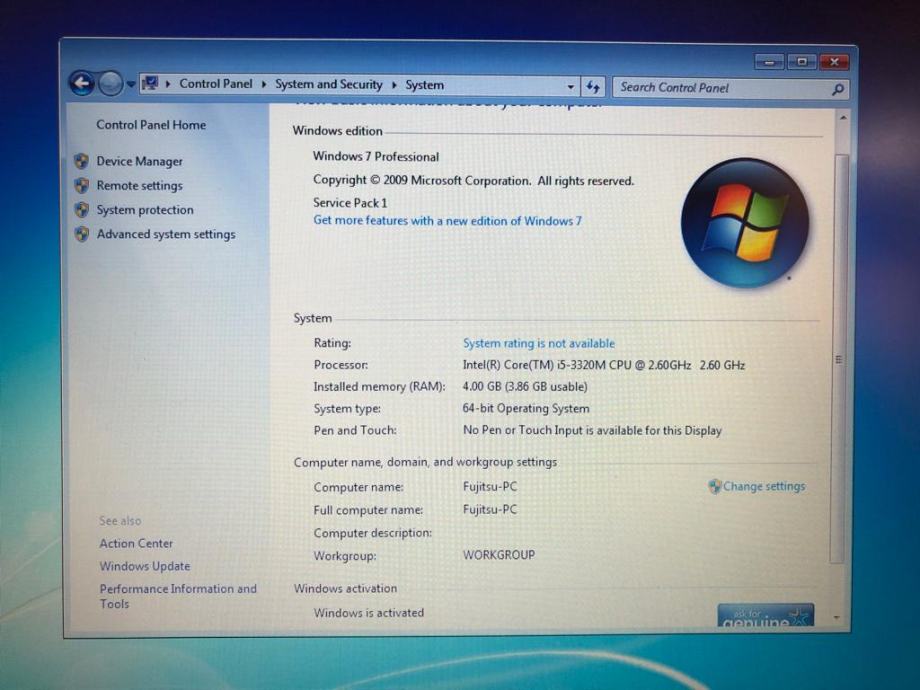
Task: Click System rating is not available link
Action: [539, 343]
